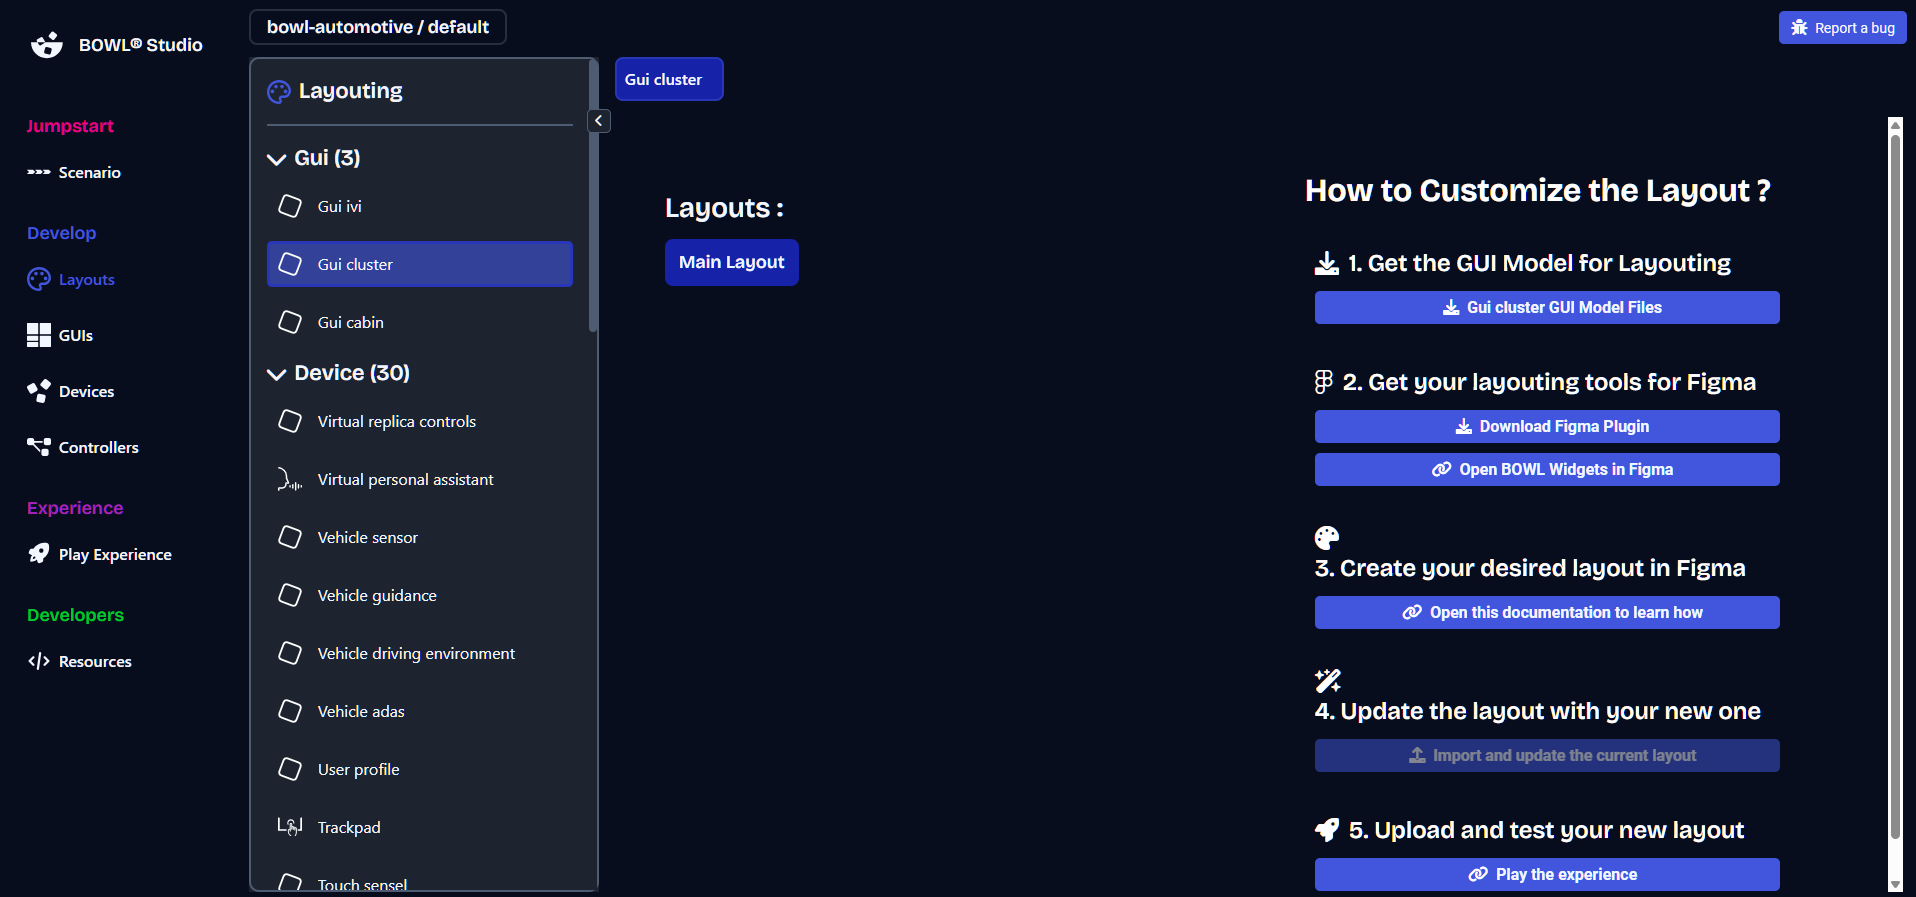The image size is (1916, 897).
Task: Click the Main Layout button
Action: pyautogui.click(x=732, y=262)
